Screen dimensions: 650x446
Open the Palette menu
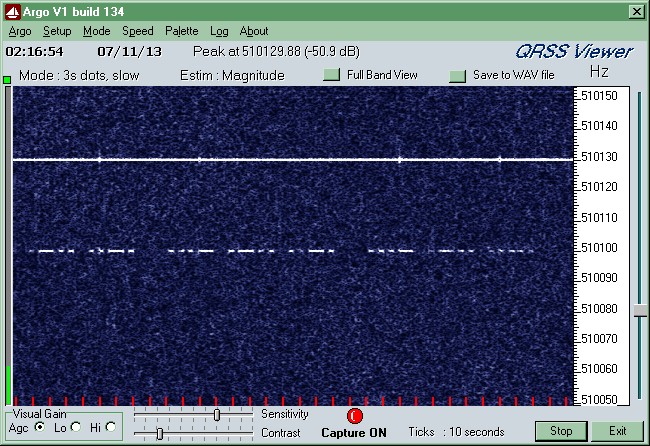tap(181, 31)
